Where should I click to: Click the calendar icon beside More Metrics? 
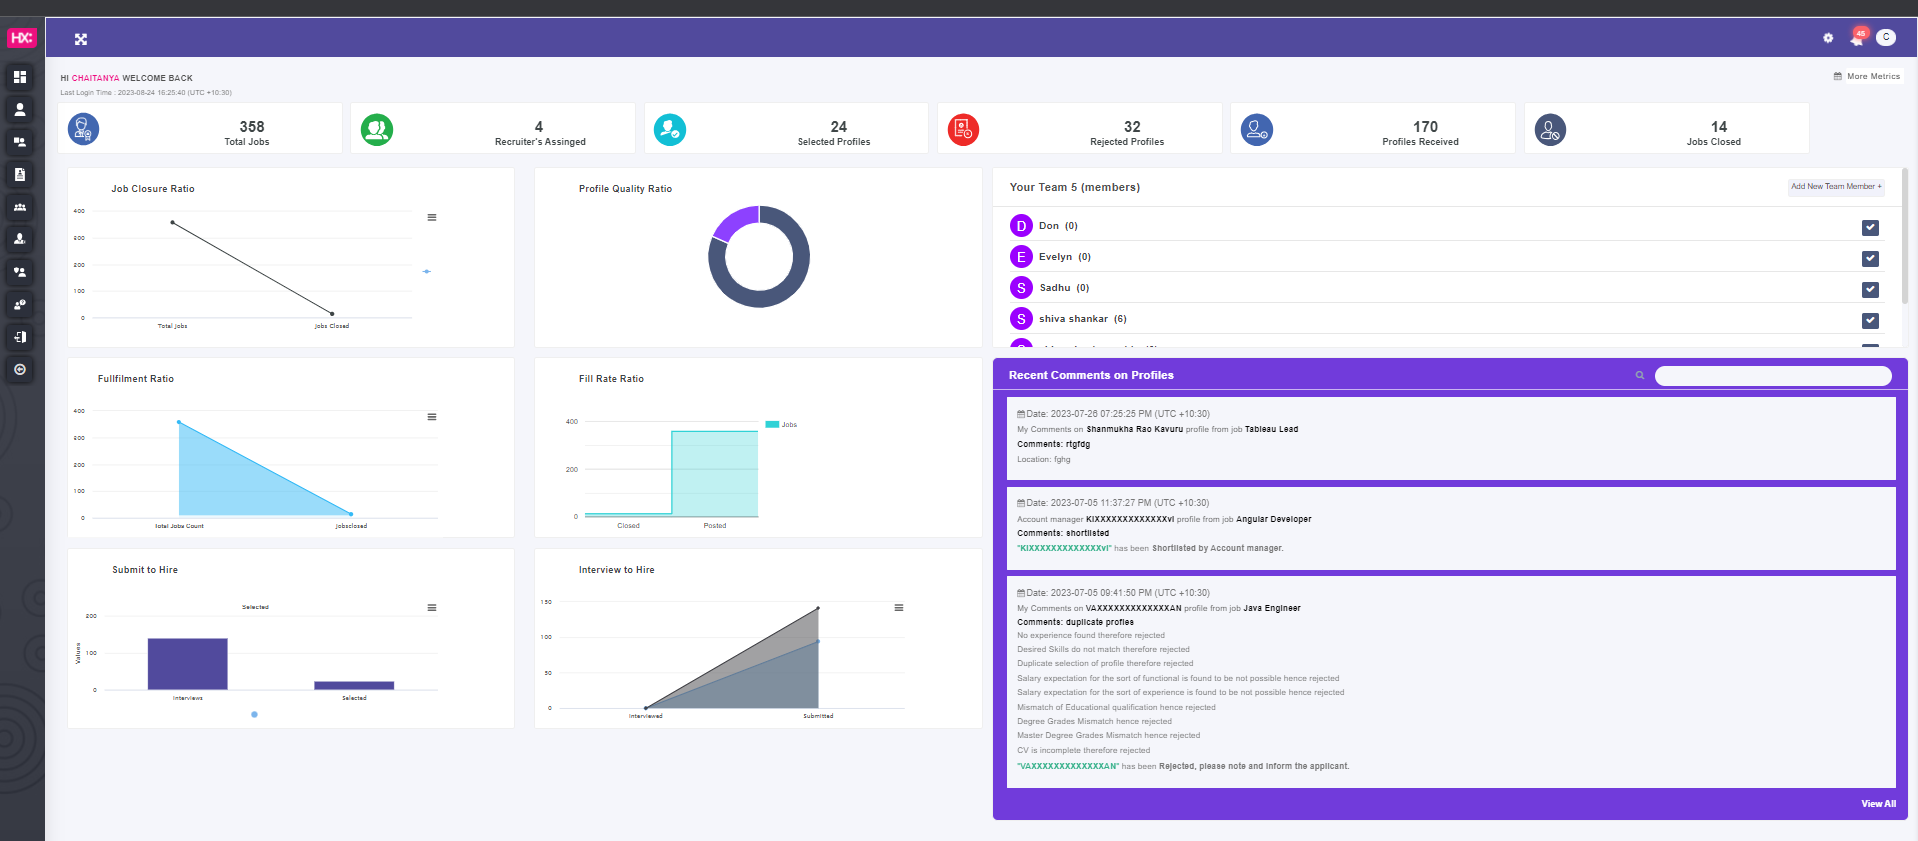click(x=1838, y=76)
